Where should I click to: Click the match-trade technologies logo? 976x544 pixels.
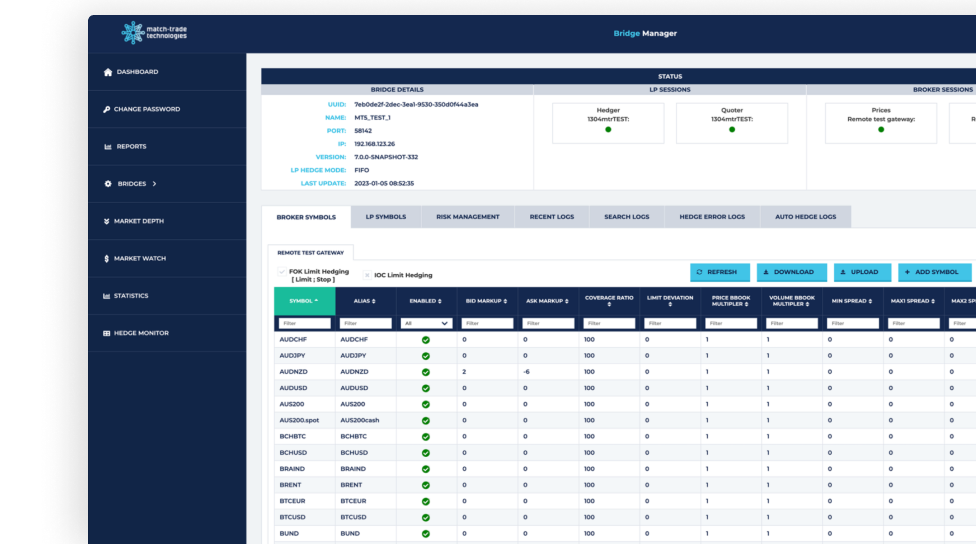[x=154, y=32]
